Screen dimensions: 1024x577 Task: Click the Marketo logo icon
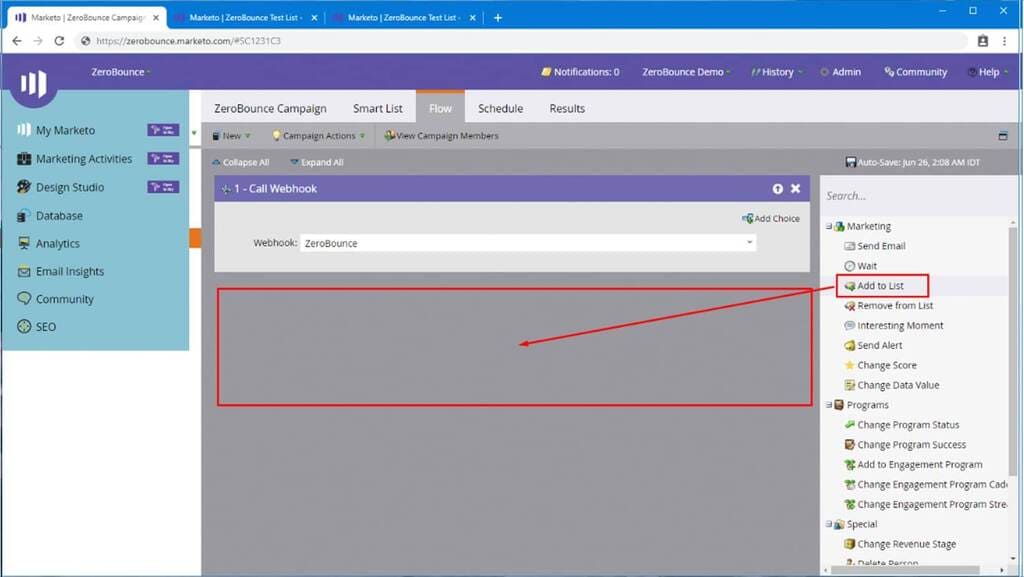(33, 84)
